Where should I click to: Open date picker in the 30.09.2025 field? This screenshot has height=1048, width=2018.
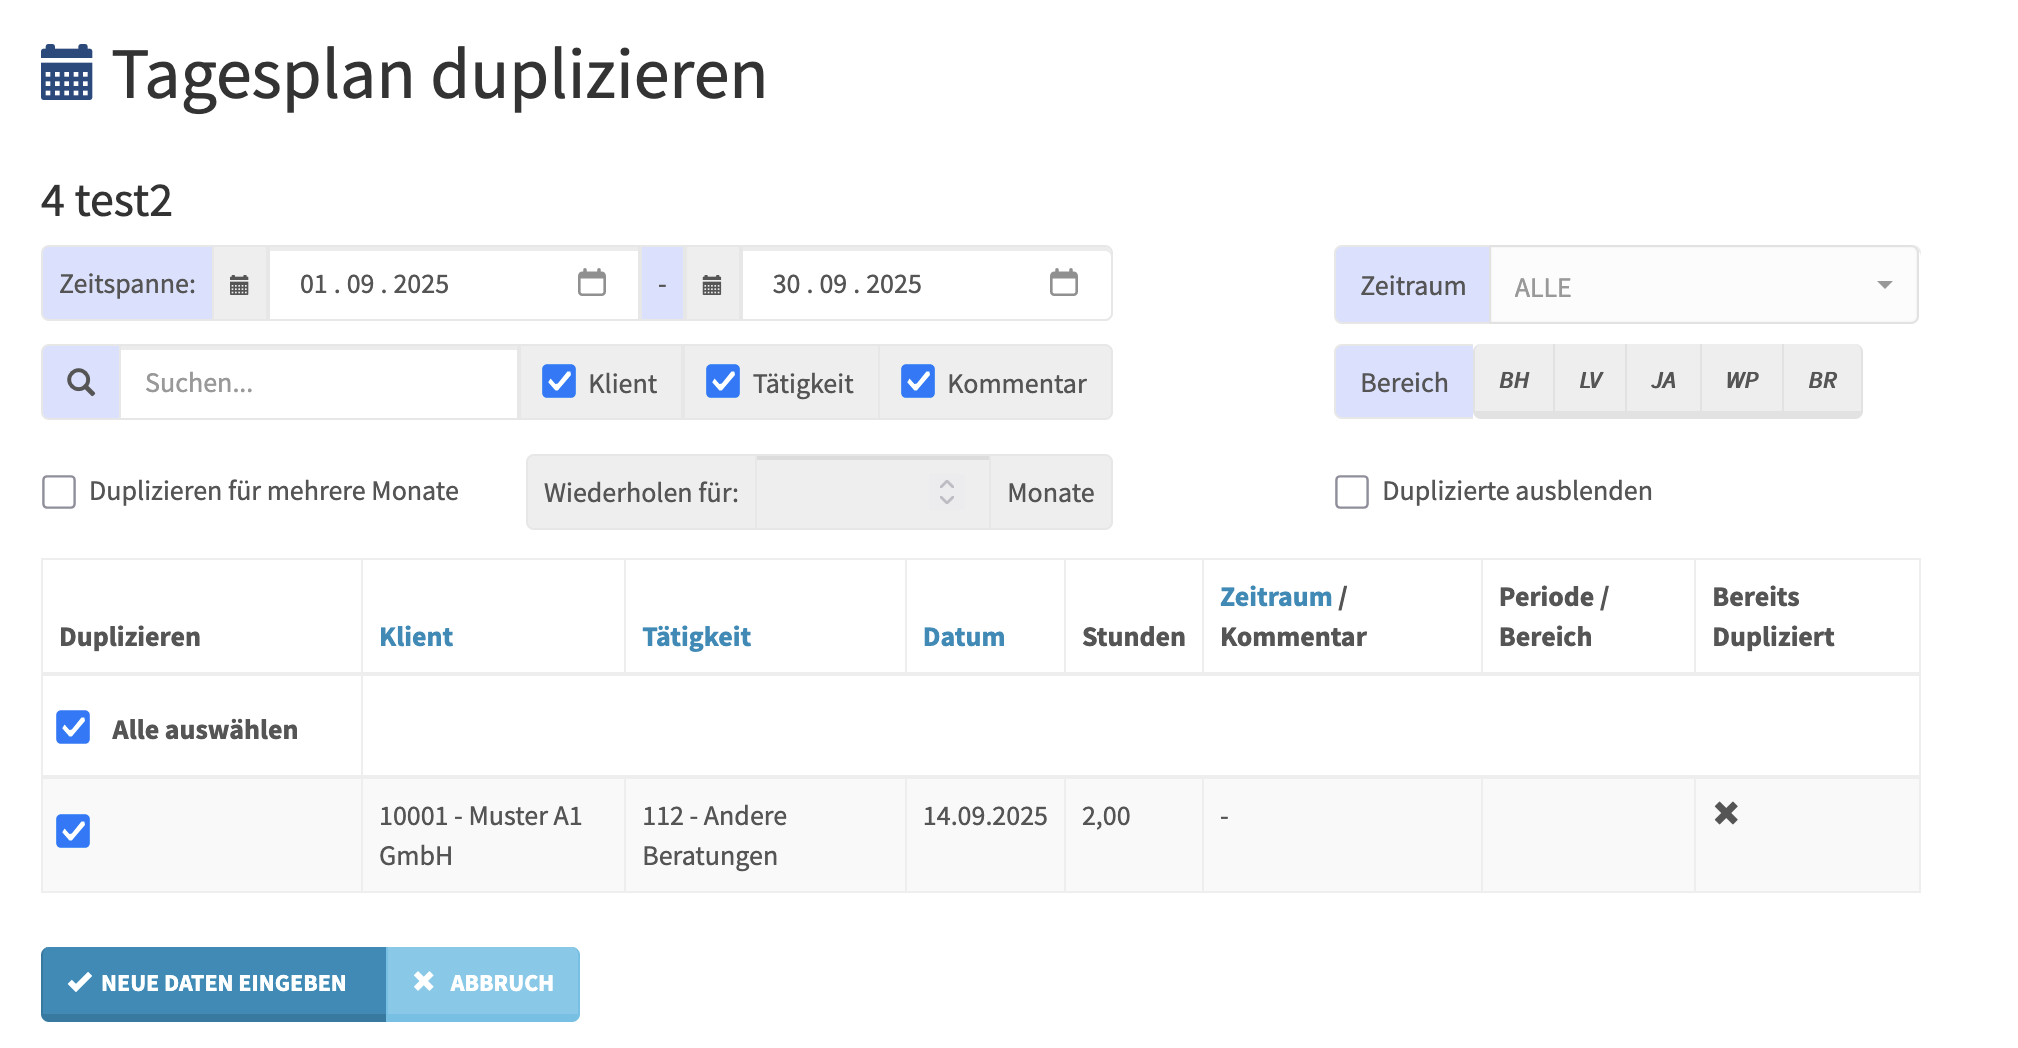1063,283
